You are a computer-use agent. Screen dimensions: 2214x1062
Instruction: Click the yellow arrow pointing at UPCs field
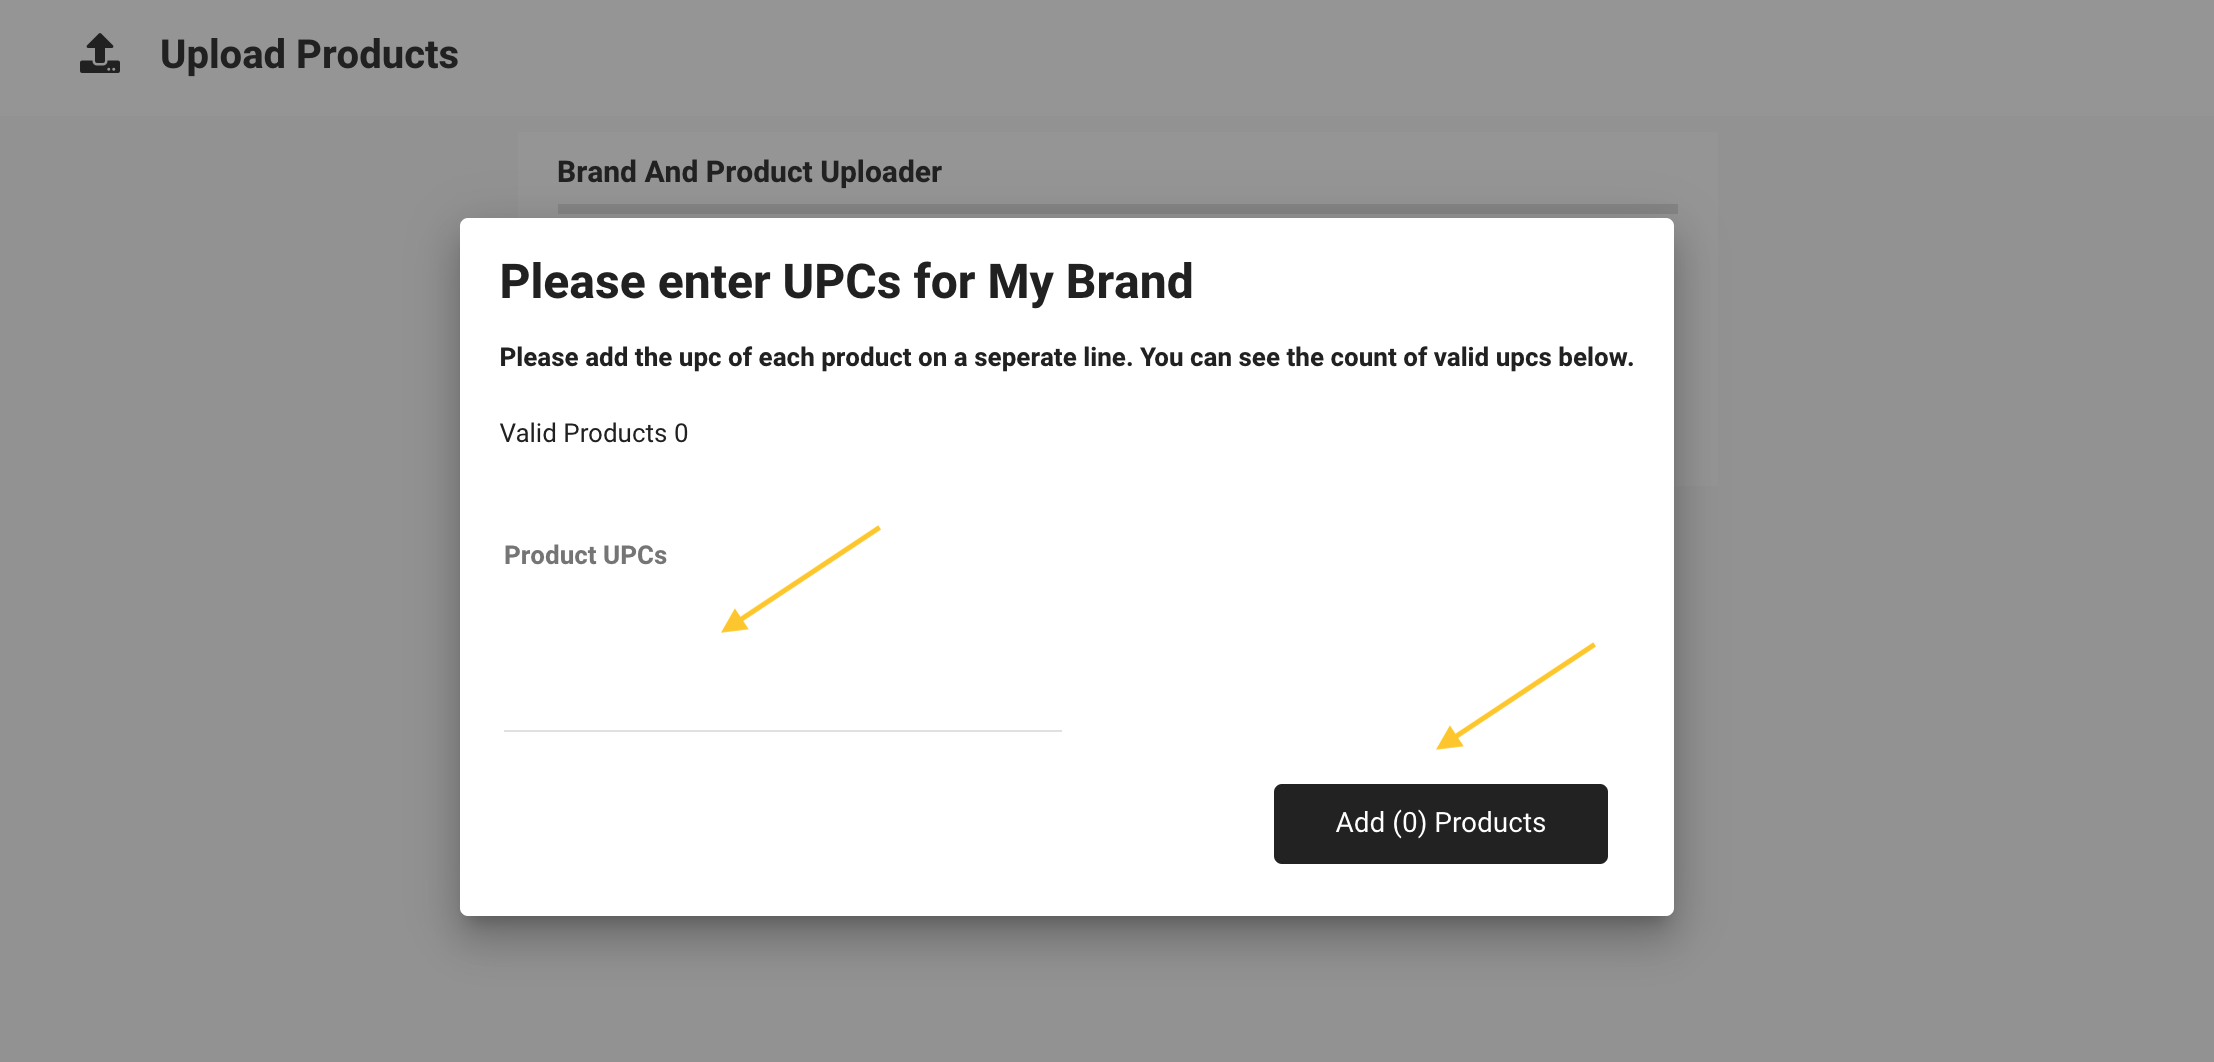(x=800, y=579)
